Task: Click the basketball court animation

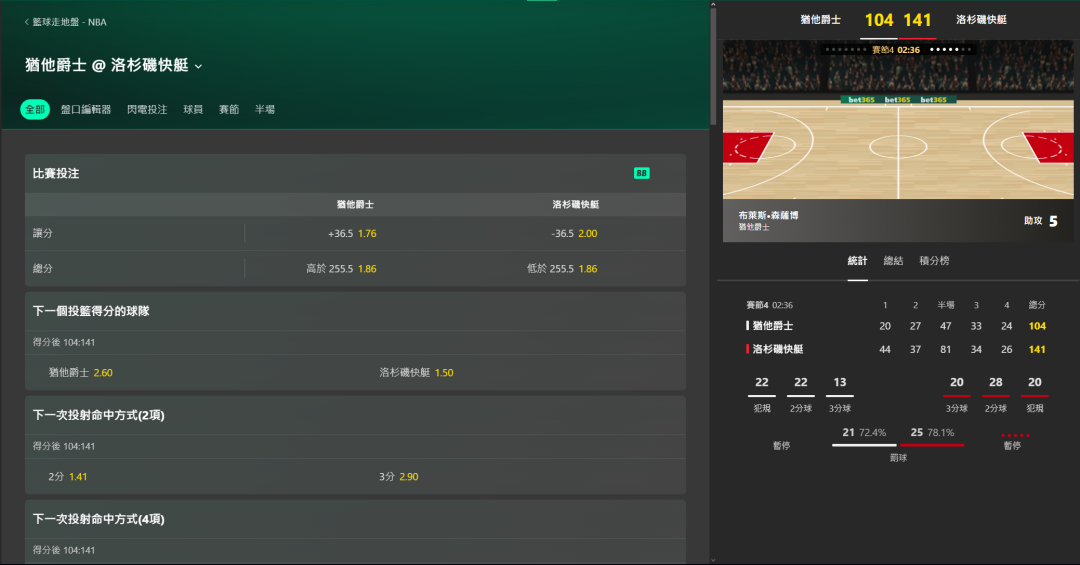Action: click(x=898, y=148)
